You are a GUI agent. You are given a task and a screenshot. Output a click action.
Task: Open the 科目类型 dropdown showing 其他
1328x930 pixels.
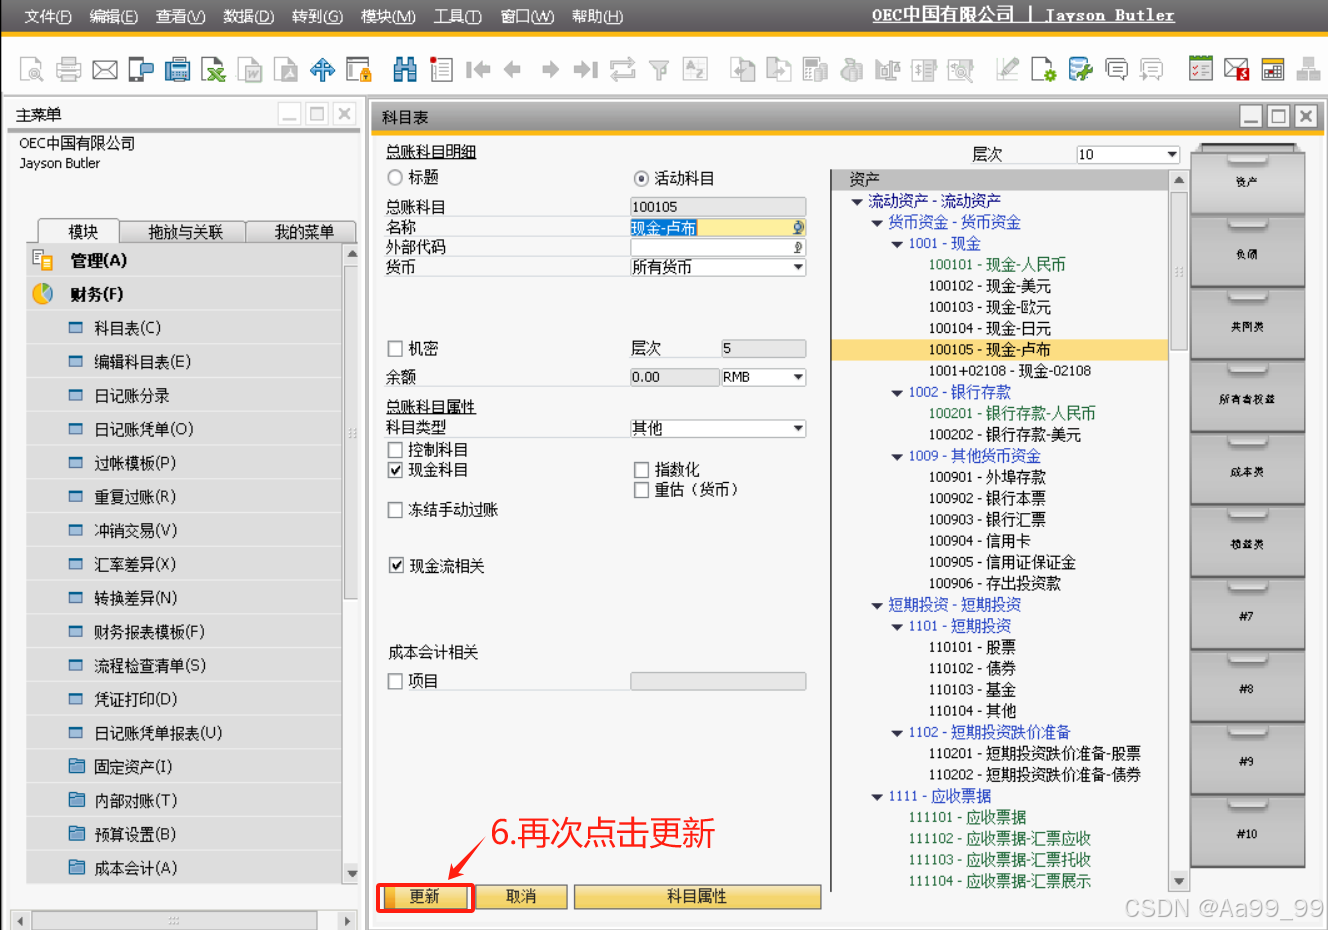[718, 428]
